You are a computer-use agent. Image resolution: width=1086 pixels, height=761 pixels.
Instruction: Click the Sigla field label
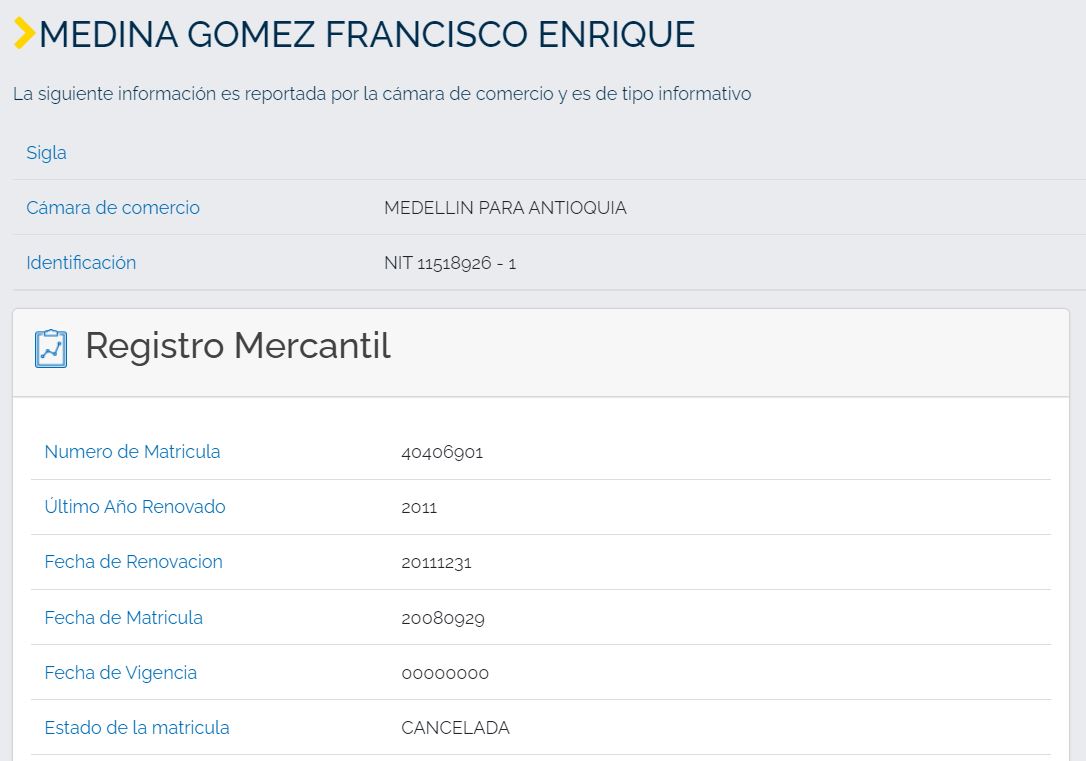(46, 153)
